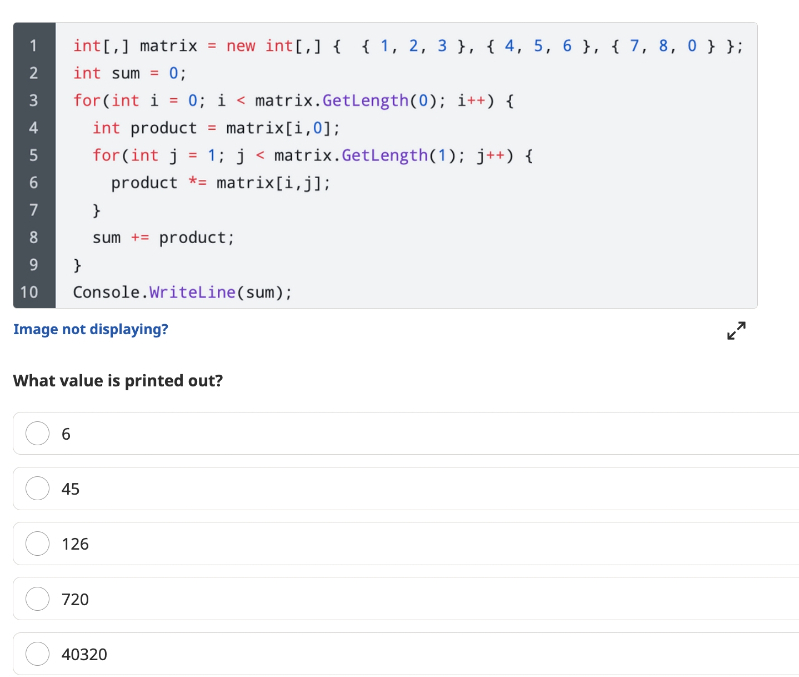Click the "product *=" statement on line six
Image resolution: width=799 pixels, height=677 pixels.
tap(158, 182)
